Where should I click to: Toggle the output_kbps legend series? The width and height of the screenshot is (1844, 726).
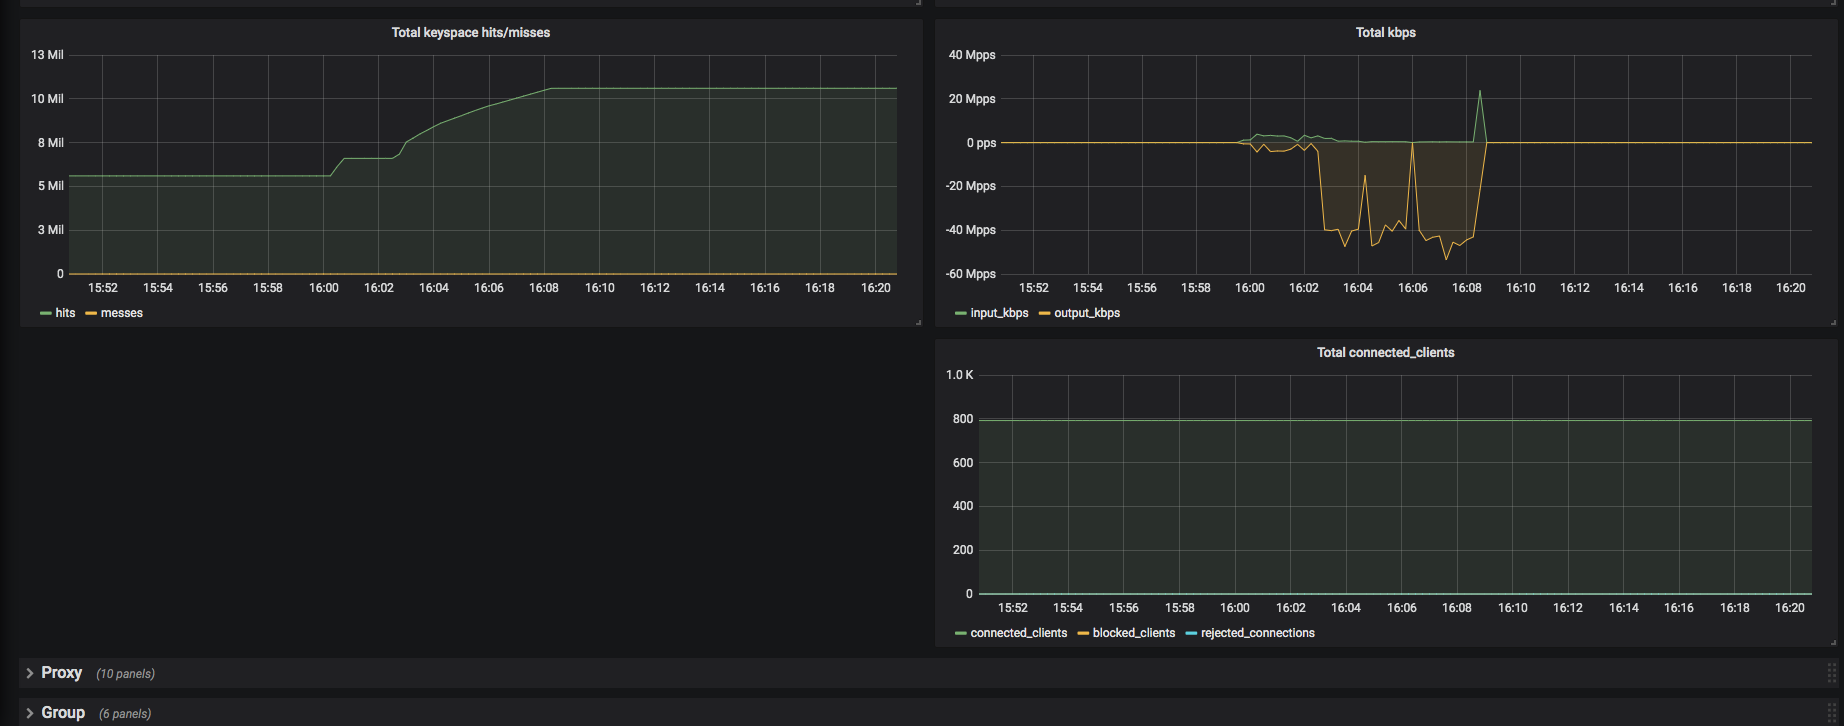coord(1087,313)
